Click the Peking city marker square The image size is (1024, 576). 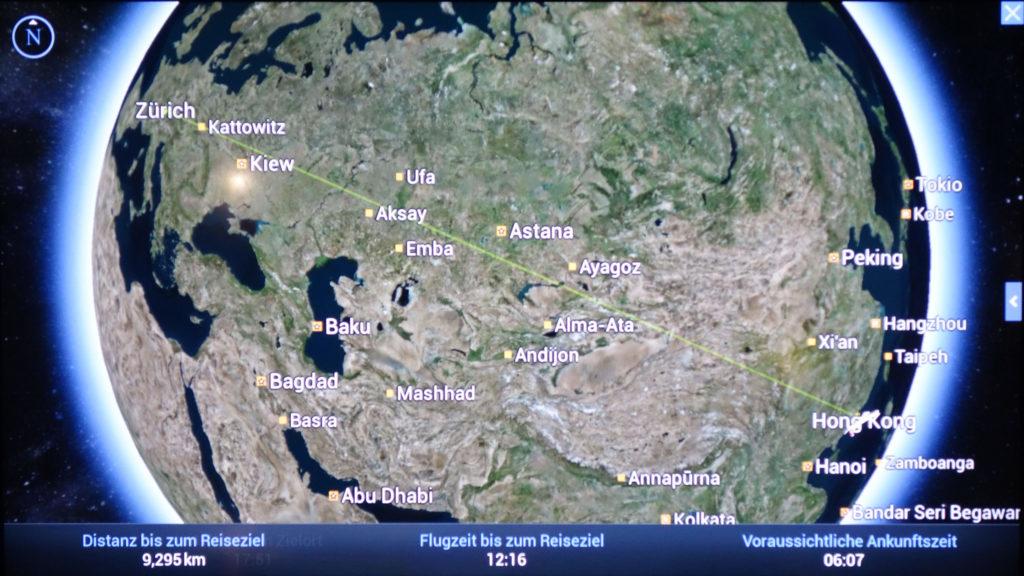pyautogui.click(x=833, y=258)
